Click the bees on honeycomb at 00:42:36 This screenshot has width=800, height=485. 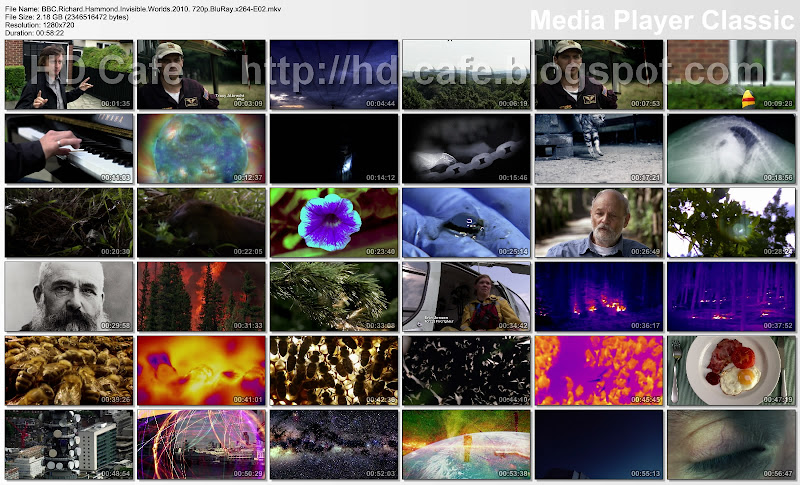[334, 370]
